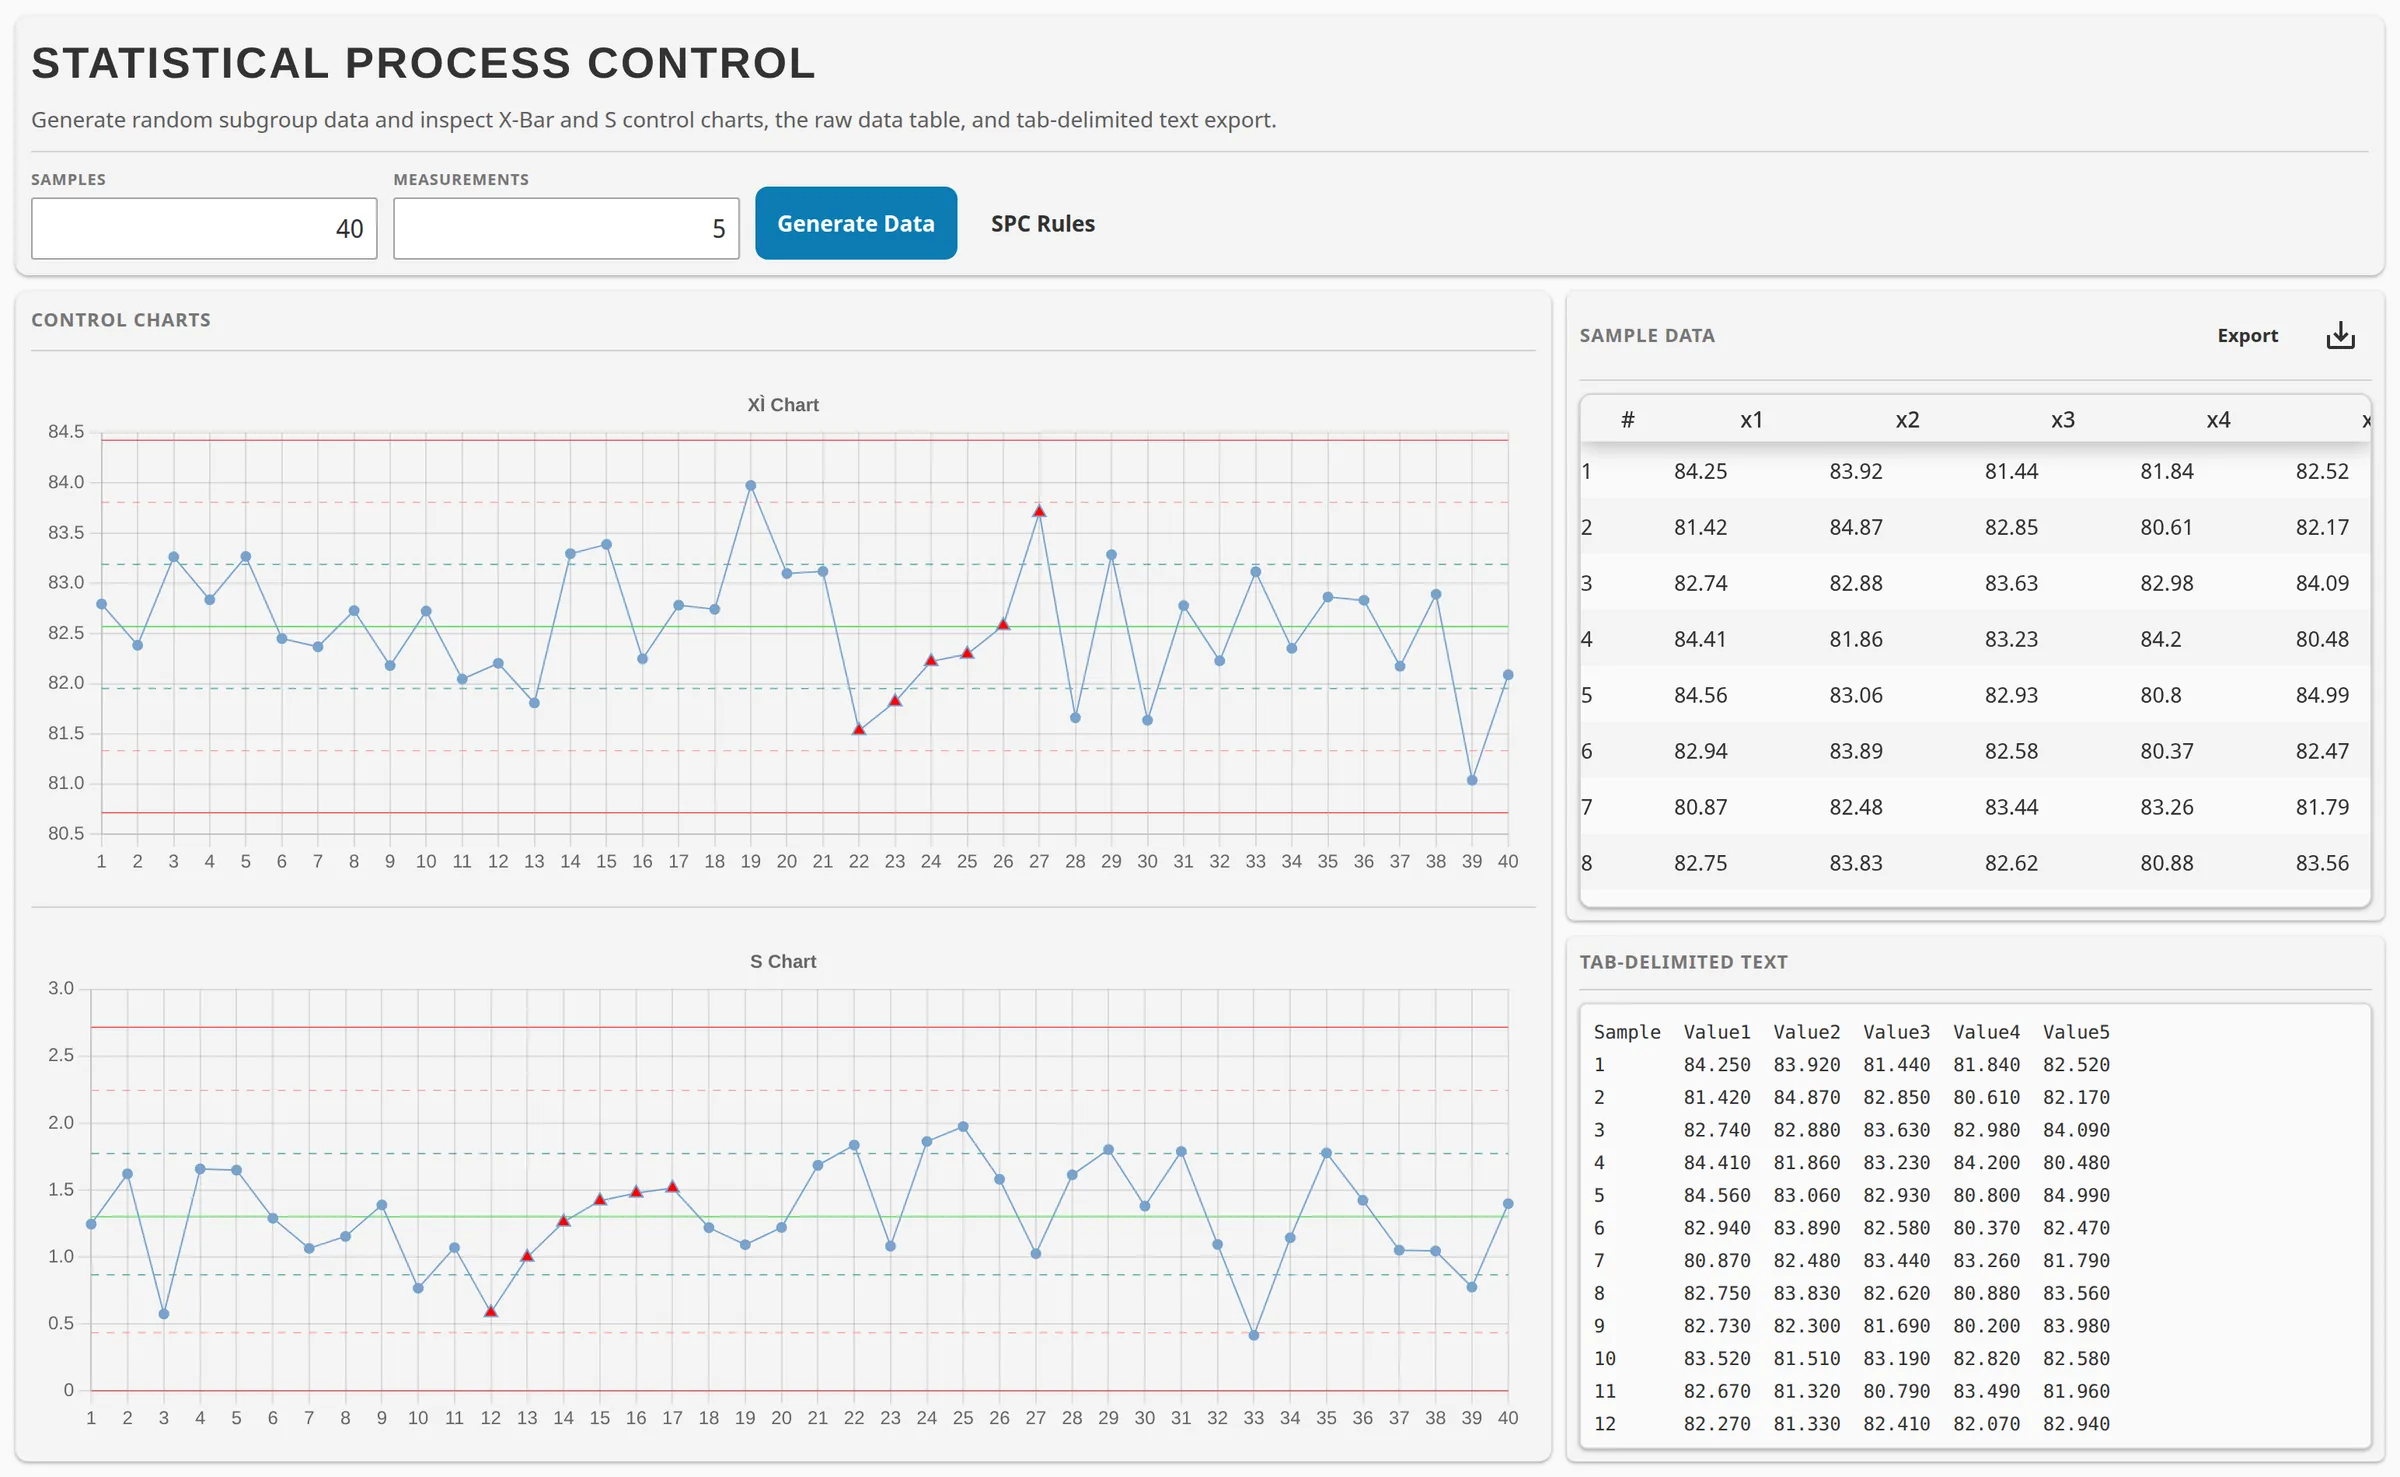Click the X-bar chart point at sample 40
The image size is (2400, 1477).
(1508, 675)
